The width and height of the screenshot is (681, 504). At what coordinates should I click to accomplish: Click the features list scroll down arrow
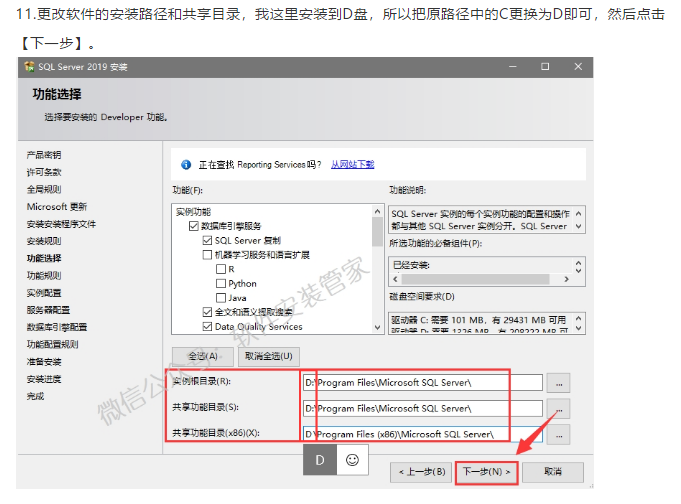pyautogui.click(x=377, y=327)
